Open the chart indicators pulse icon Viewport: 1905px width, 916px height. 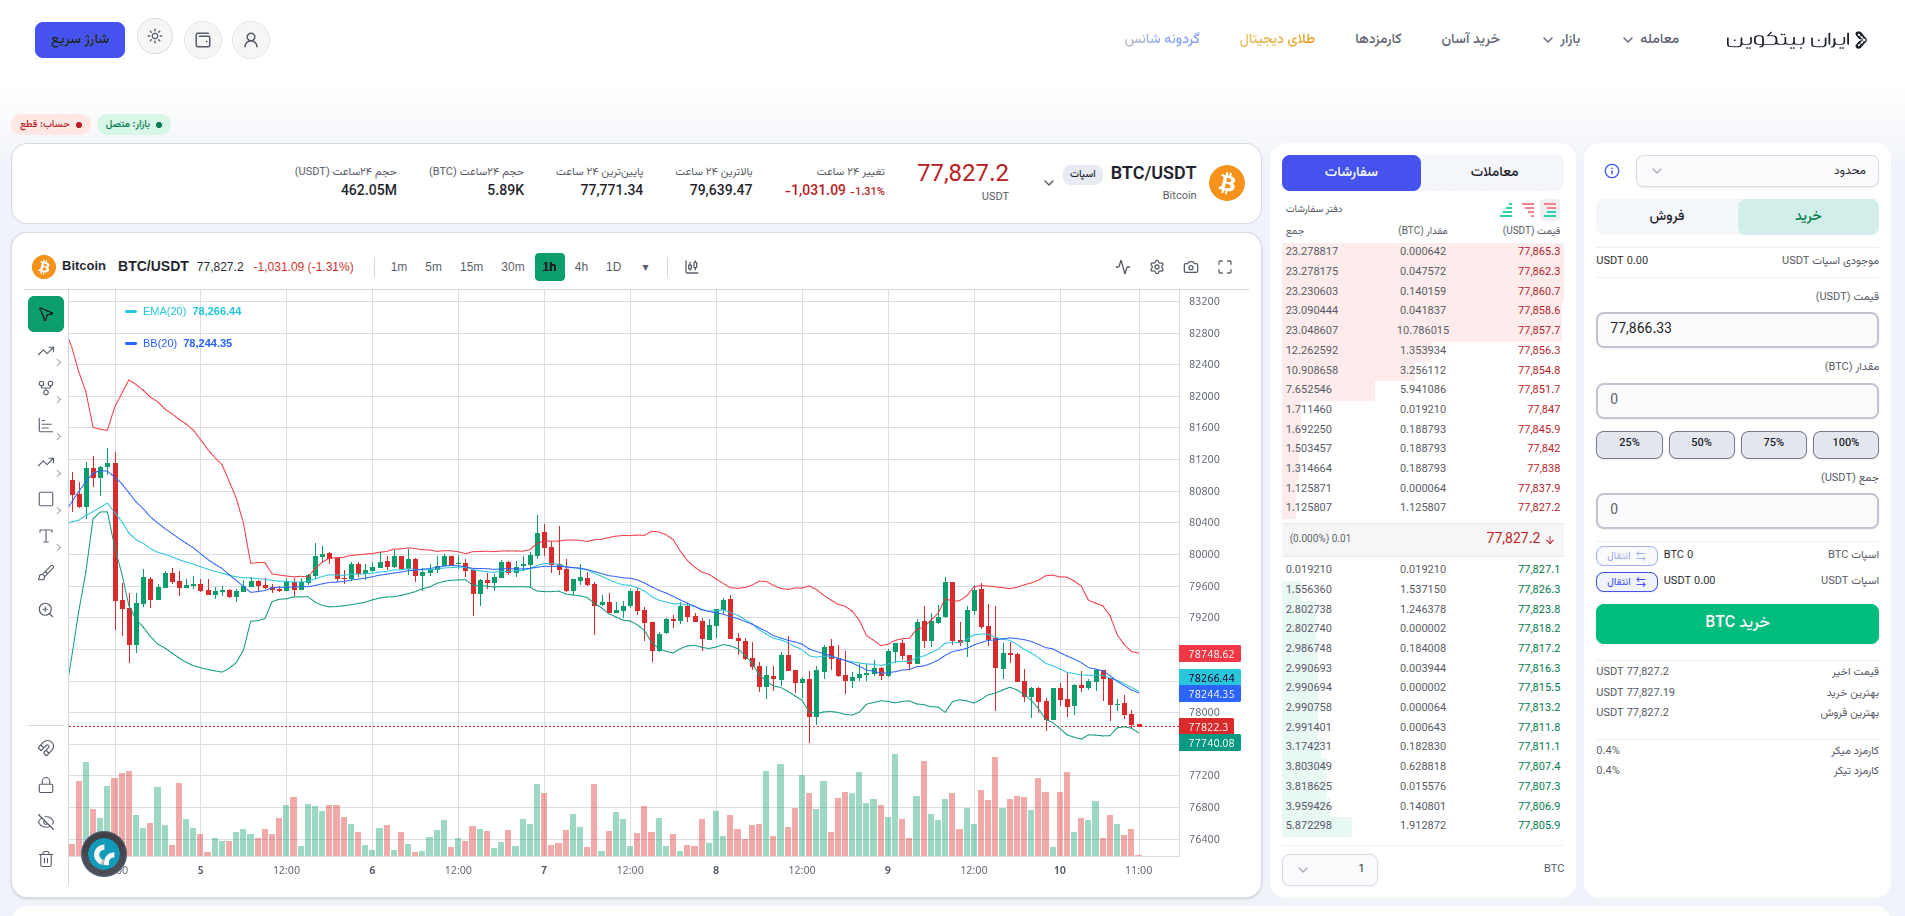[x=1123, y=267]
